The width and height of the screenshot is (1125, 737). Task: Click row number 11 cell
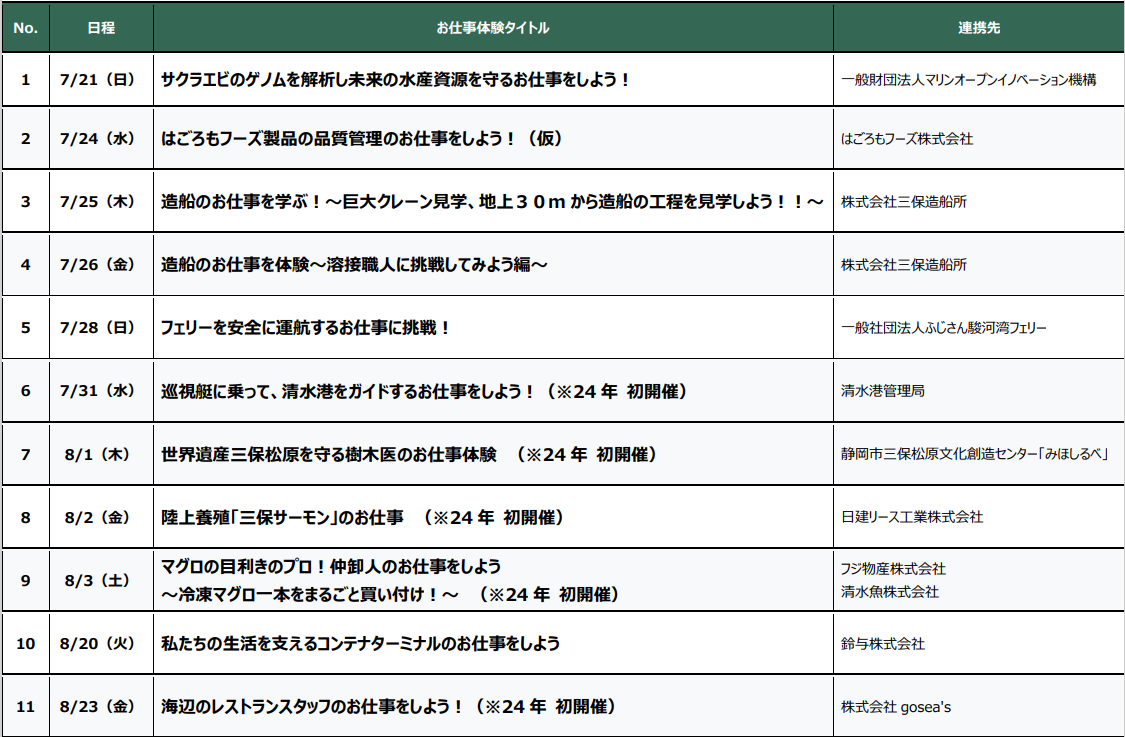(x=26, y=707)
